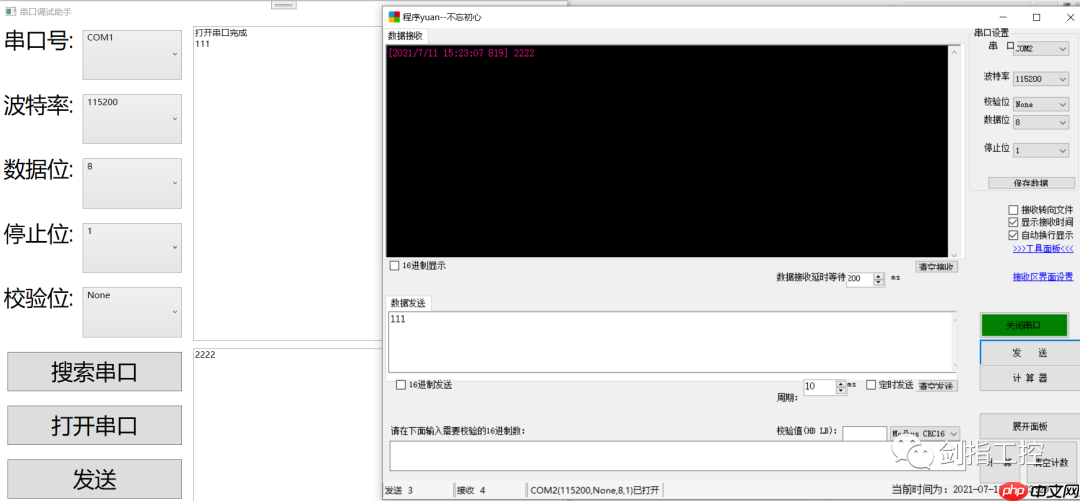Select the 数据发送 tab

(x=408, y=303)
